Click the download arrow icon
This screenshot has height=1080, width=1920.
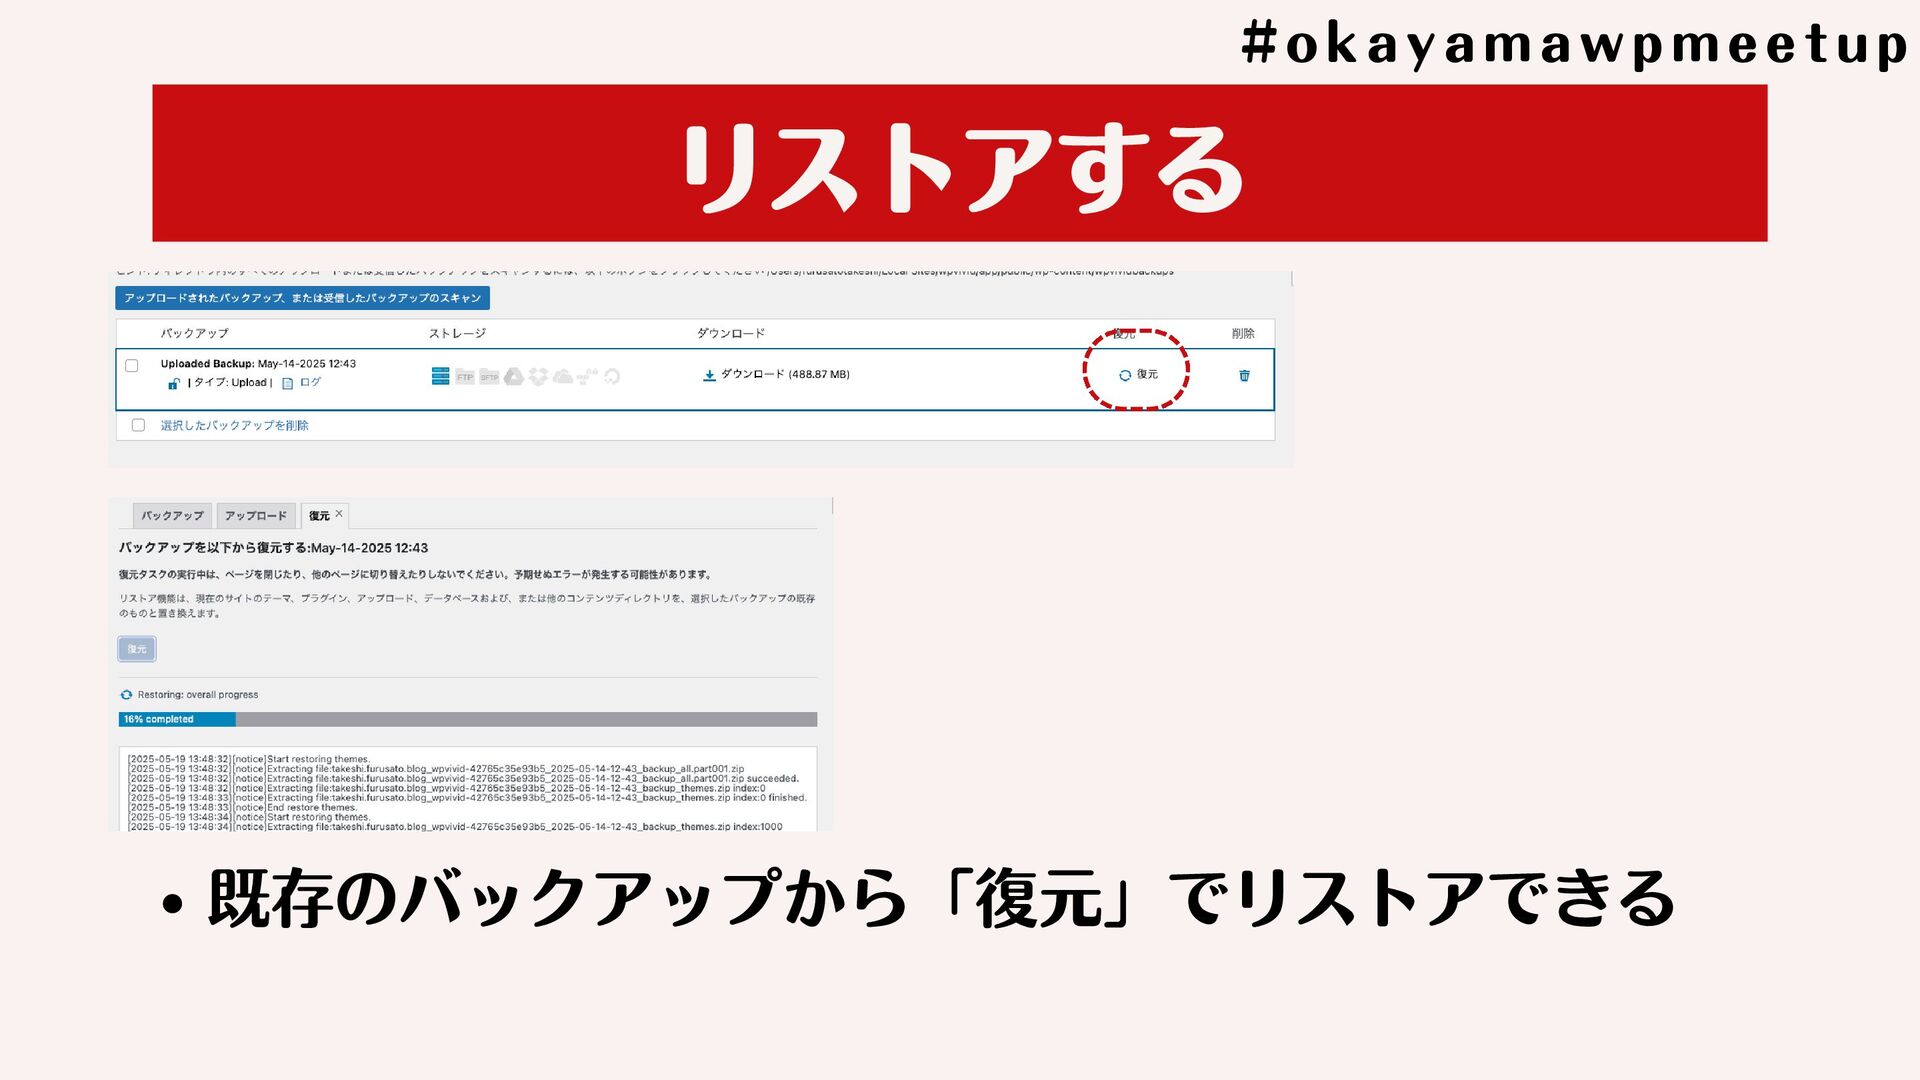(709, 375)
